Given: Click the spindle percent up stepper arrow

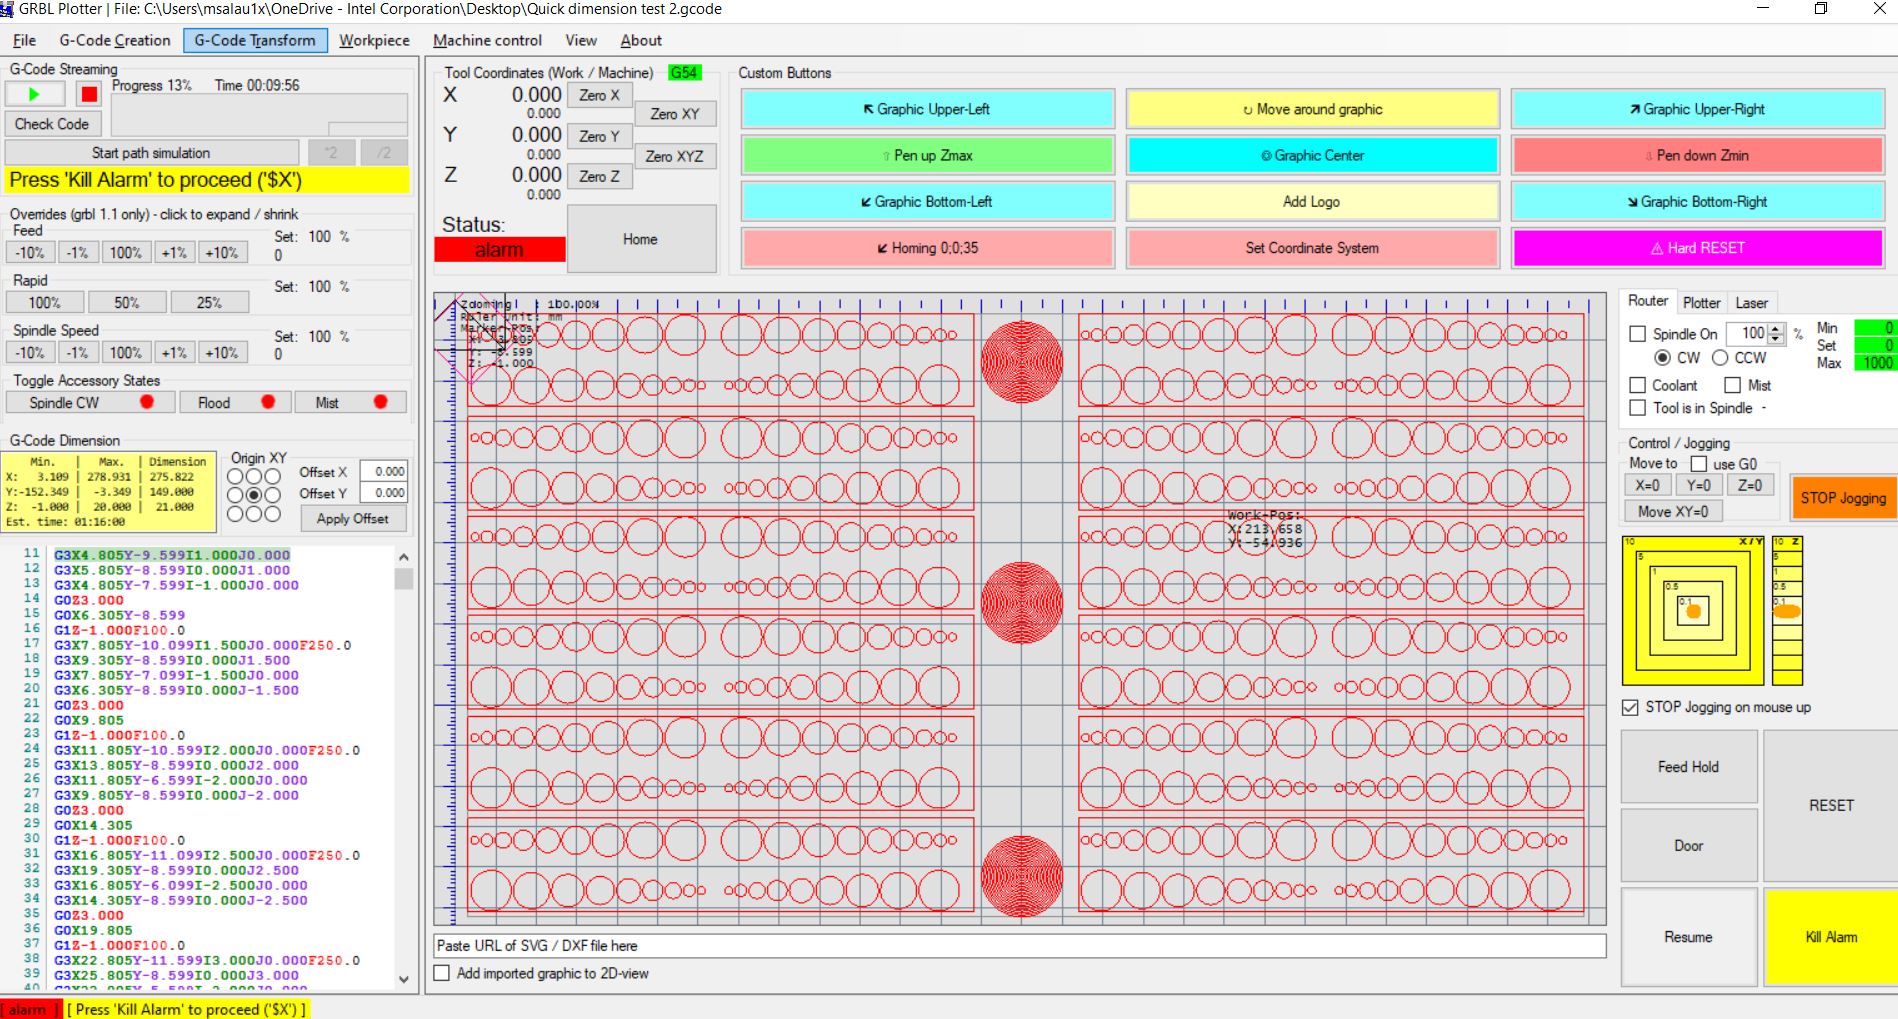Looking at the screenshot, I should tap(1774, 329).
